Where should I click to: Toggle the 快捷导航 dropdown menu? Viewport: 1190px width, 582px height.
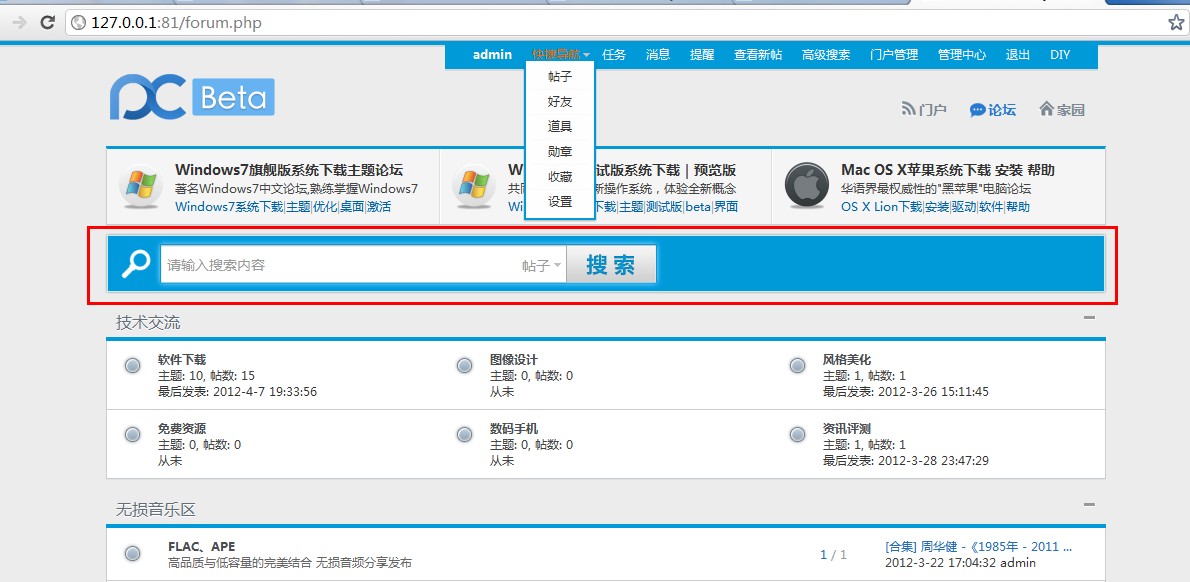[561, 55]
